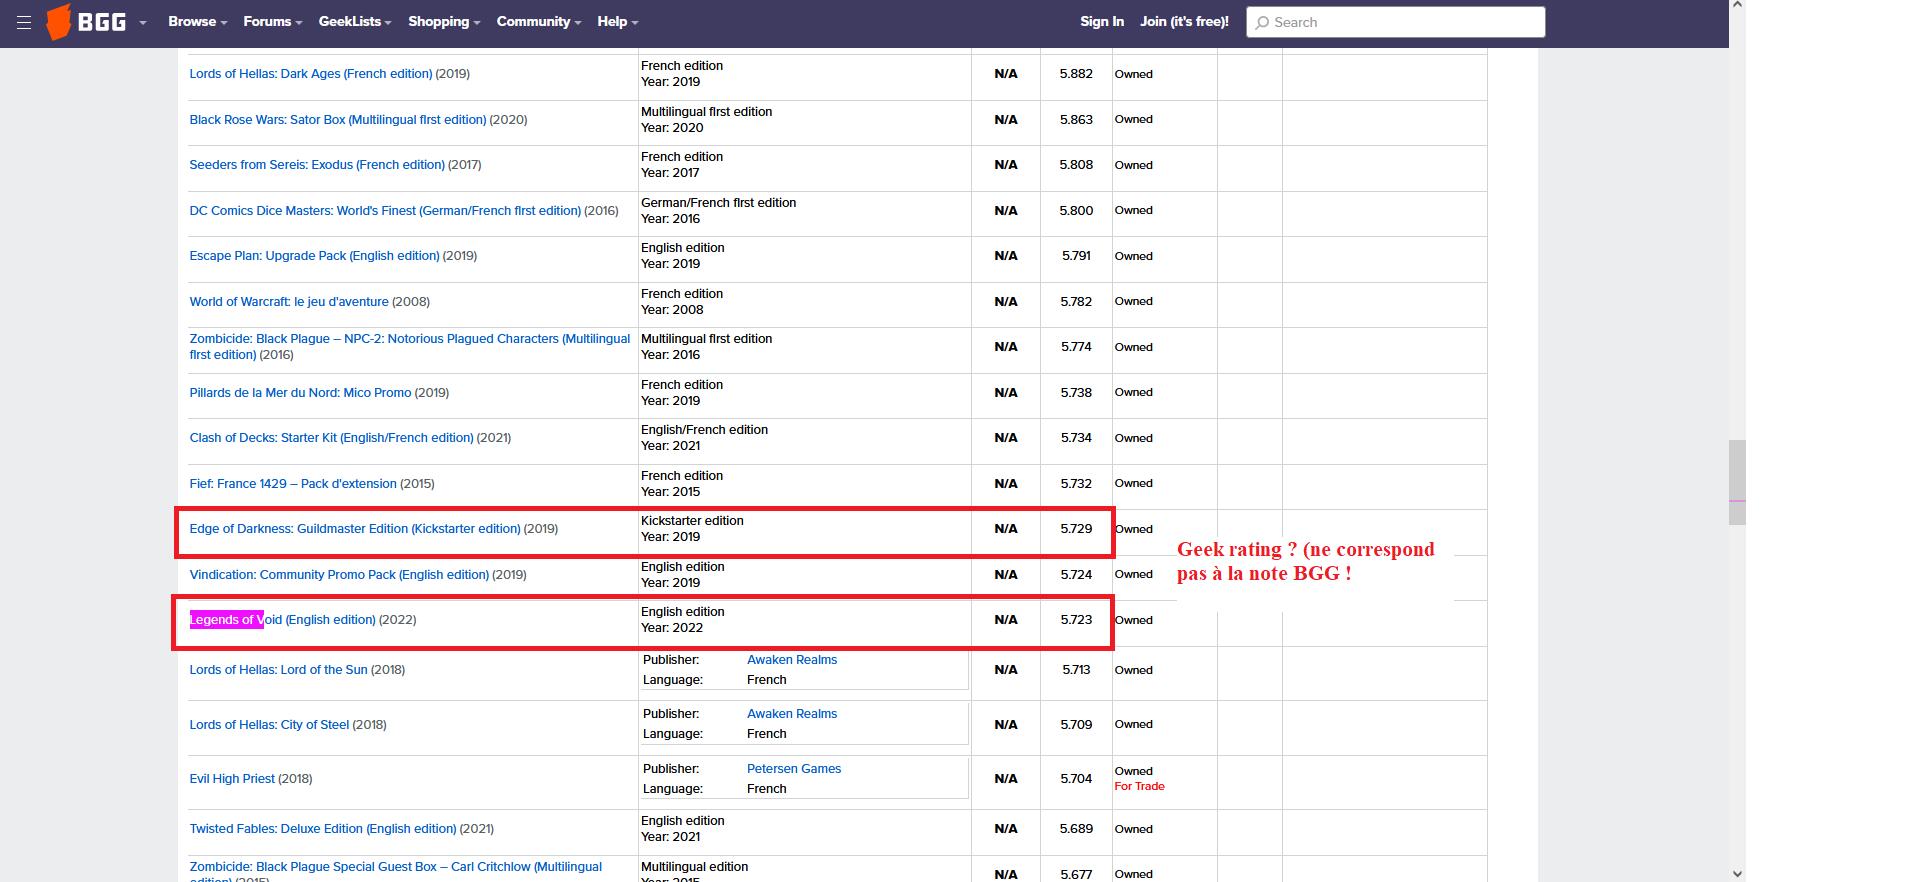Click Awaken Realms publisher for Lord of the Sun
Viewport: 1920px width, 882px height.
point(791,660)
